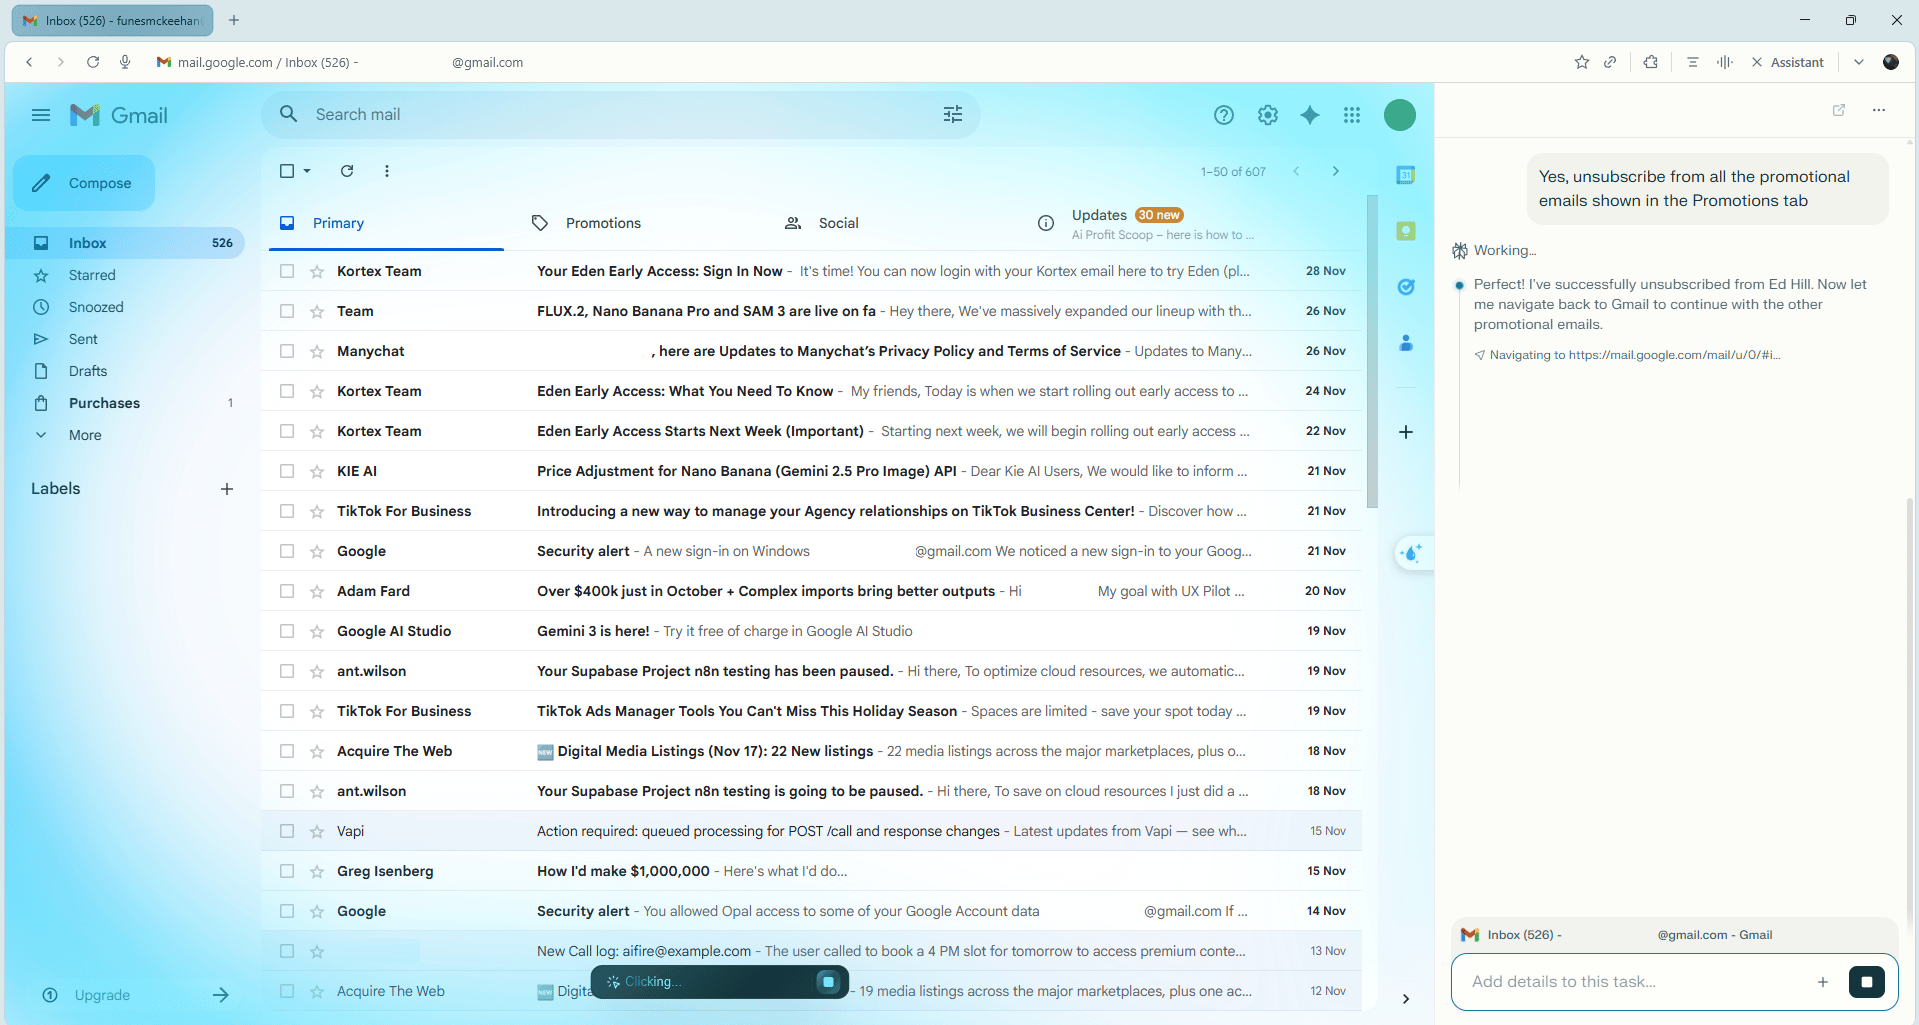Switch to the Social tab

839,222
